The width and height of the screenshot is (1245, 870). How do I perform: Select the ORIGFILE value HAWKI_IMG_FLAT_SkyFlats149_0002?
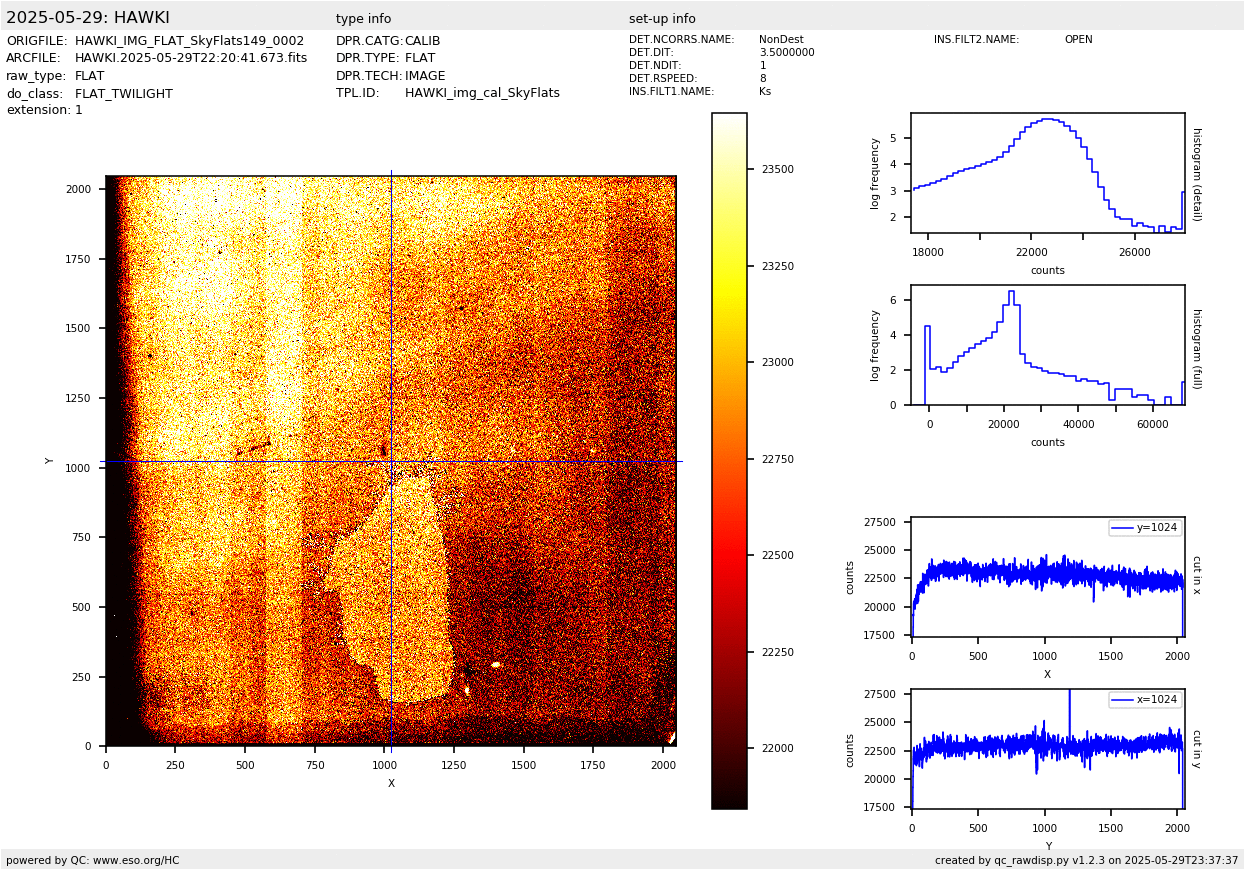(x=189, y=41)
